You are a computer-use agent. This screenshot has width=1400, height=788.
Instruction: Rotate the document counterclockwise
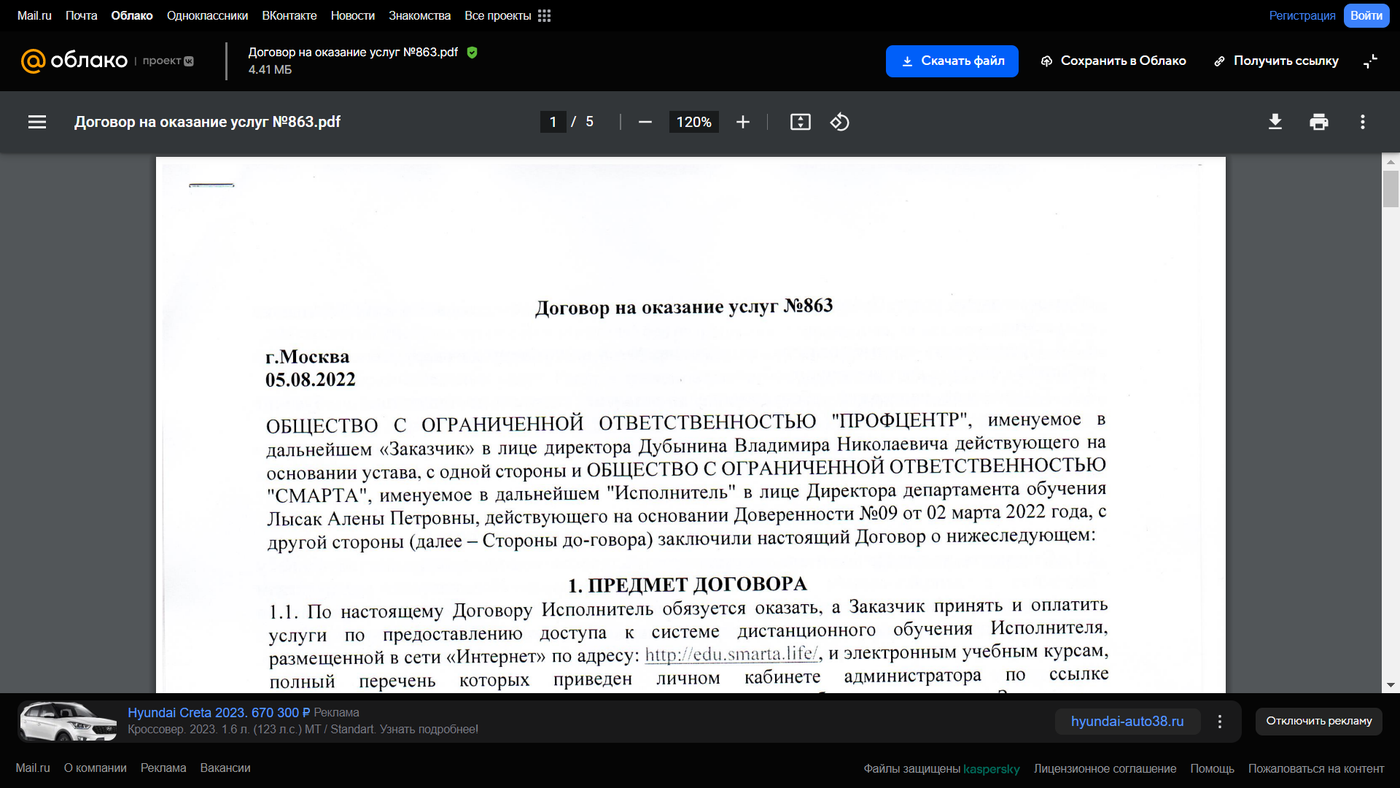(x=840, y=122)
